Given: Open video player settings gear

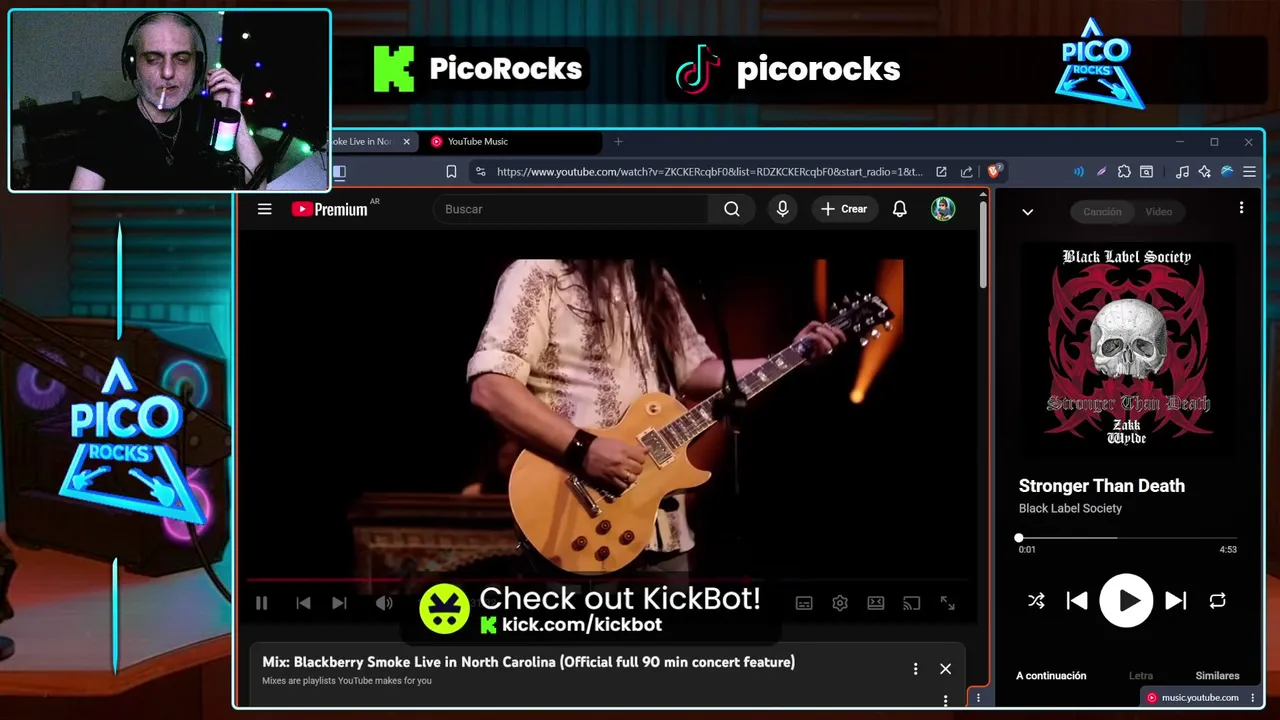Looking at the screenshot, I should pos(840,603).
